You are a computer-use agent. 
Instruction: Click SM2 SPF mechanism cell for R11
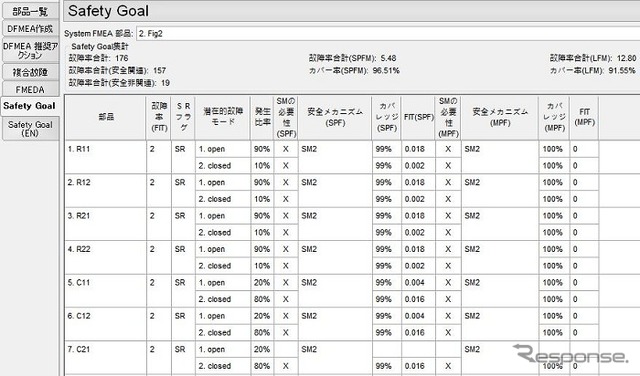pyautogui.click(x=335, y=157)
